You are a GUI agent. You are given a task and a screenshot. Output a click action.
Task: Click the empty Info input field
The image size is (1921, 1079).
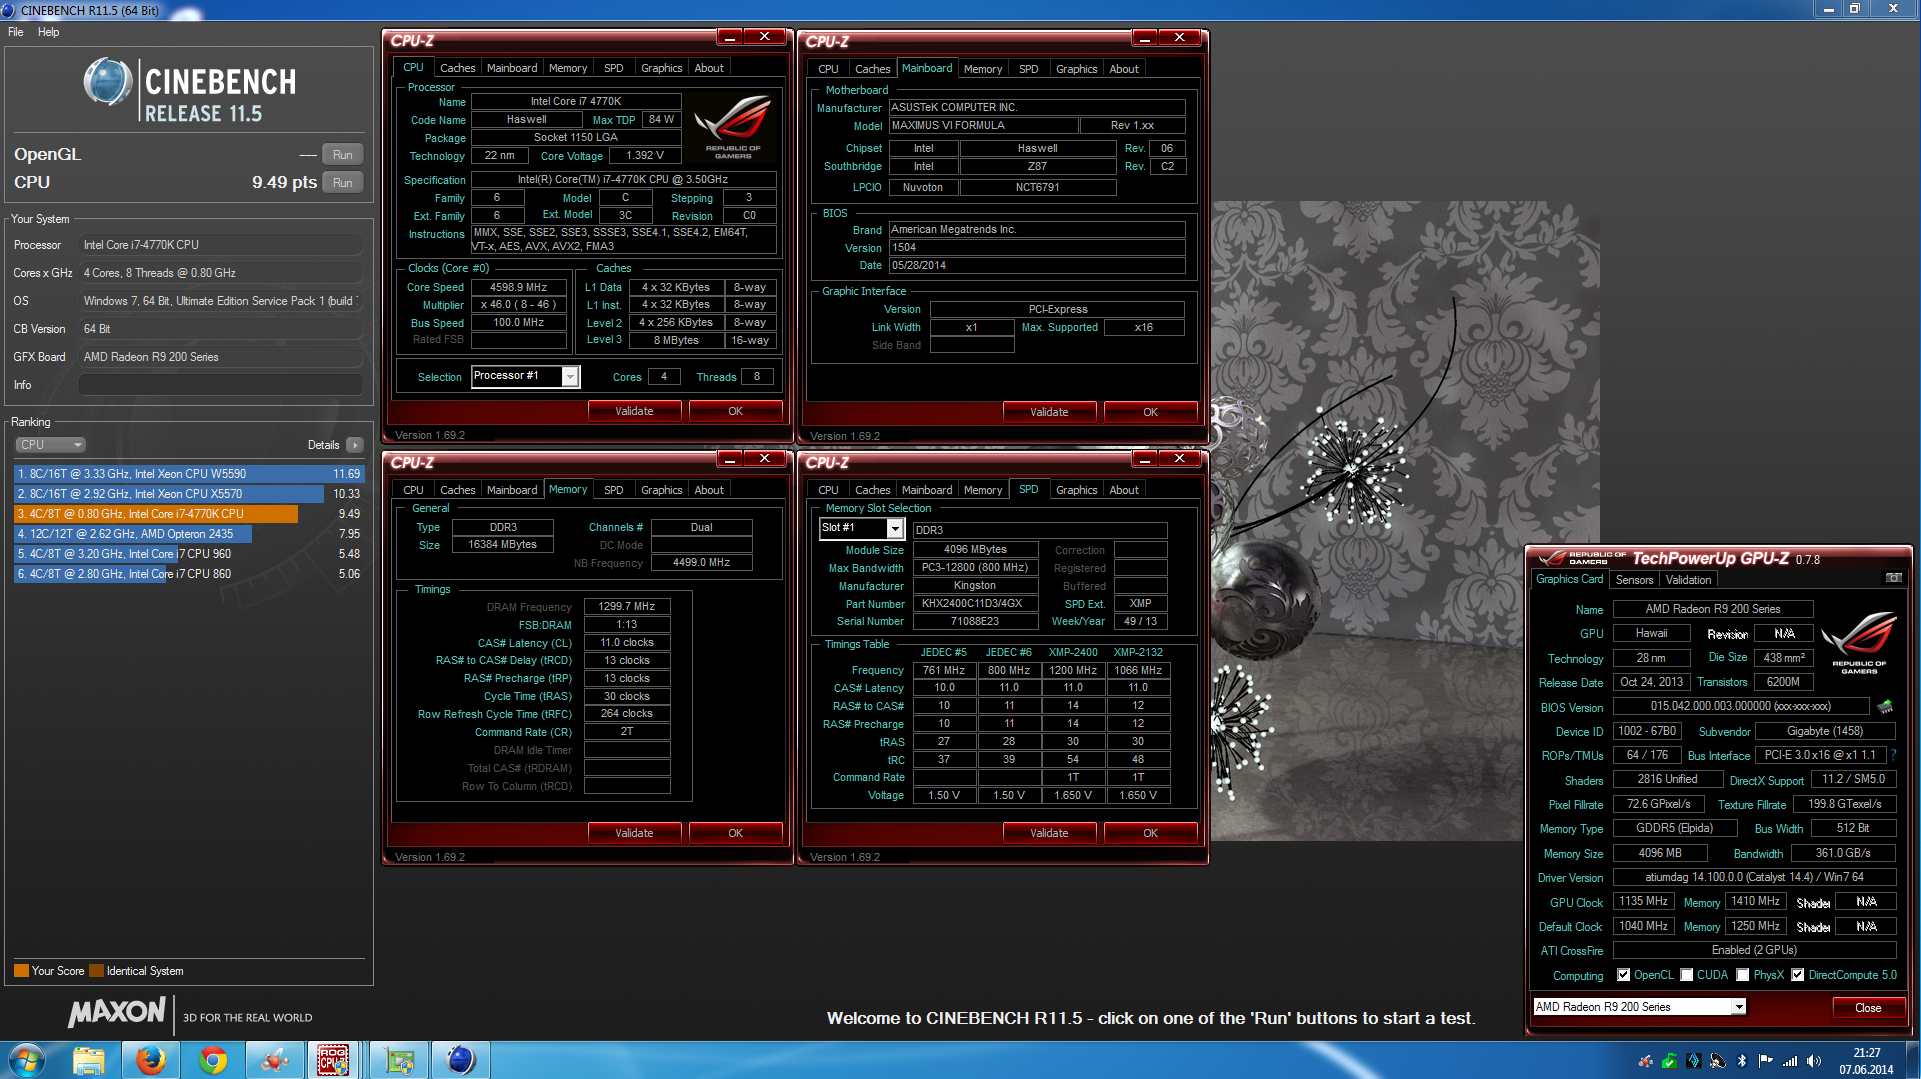pos(221,385)
